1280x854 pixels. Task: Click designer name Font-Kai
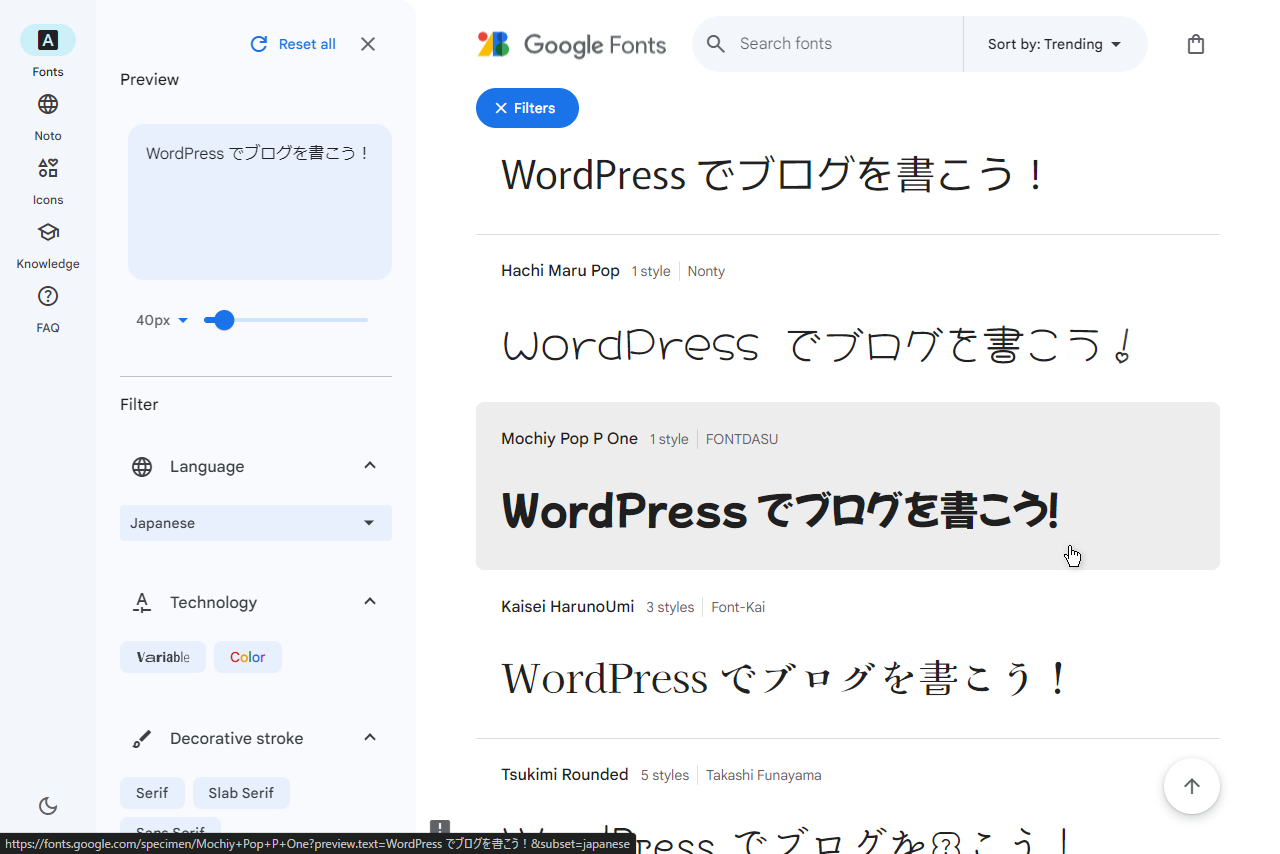tap(738, 607)
